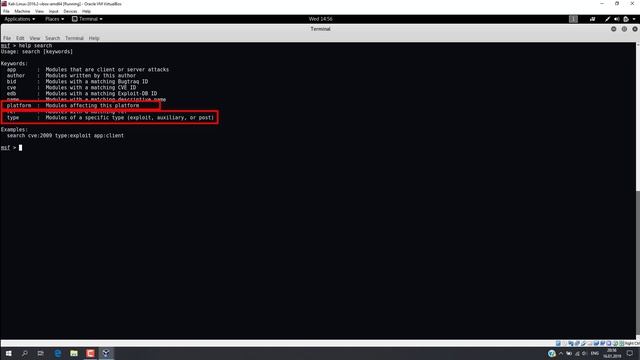Screen dimensions: 640x360
Task: Click the 'Usage: search [keywords]' line
Action: (x=37, y=52)
